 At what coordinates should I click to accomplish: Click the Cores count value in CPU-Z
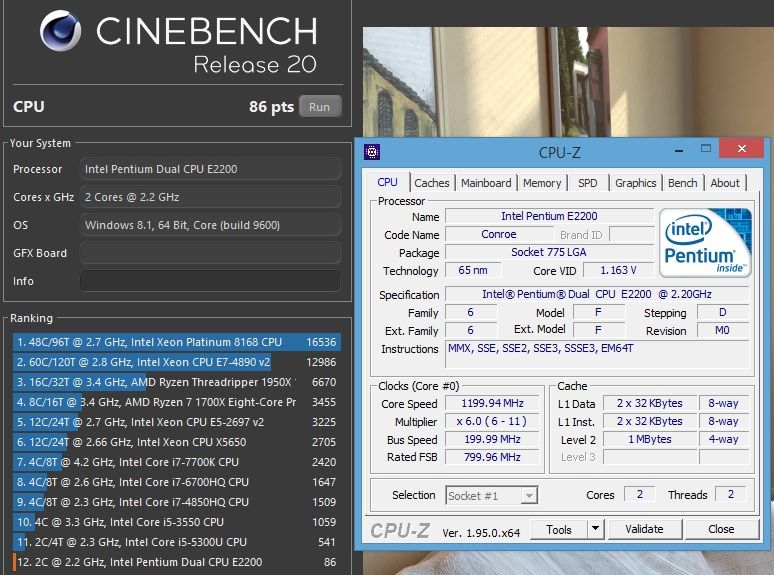(640, 494)
